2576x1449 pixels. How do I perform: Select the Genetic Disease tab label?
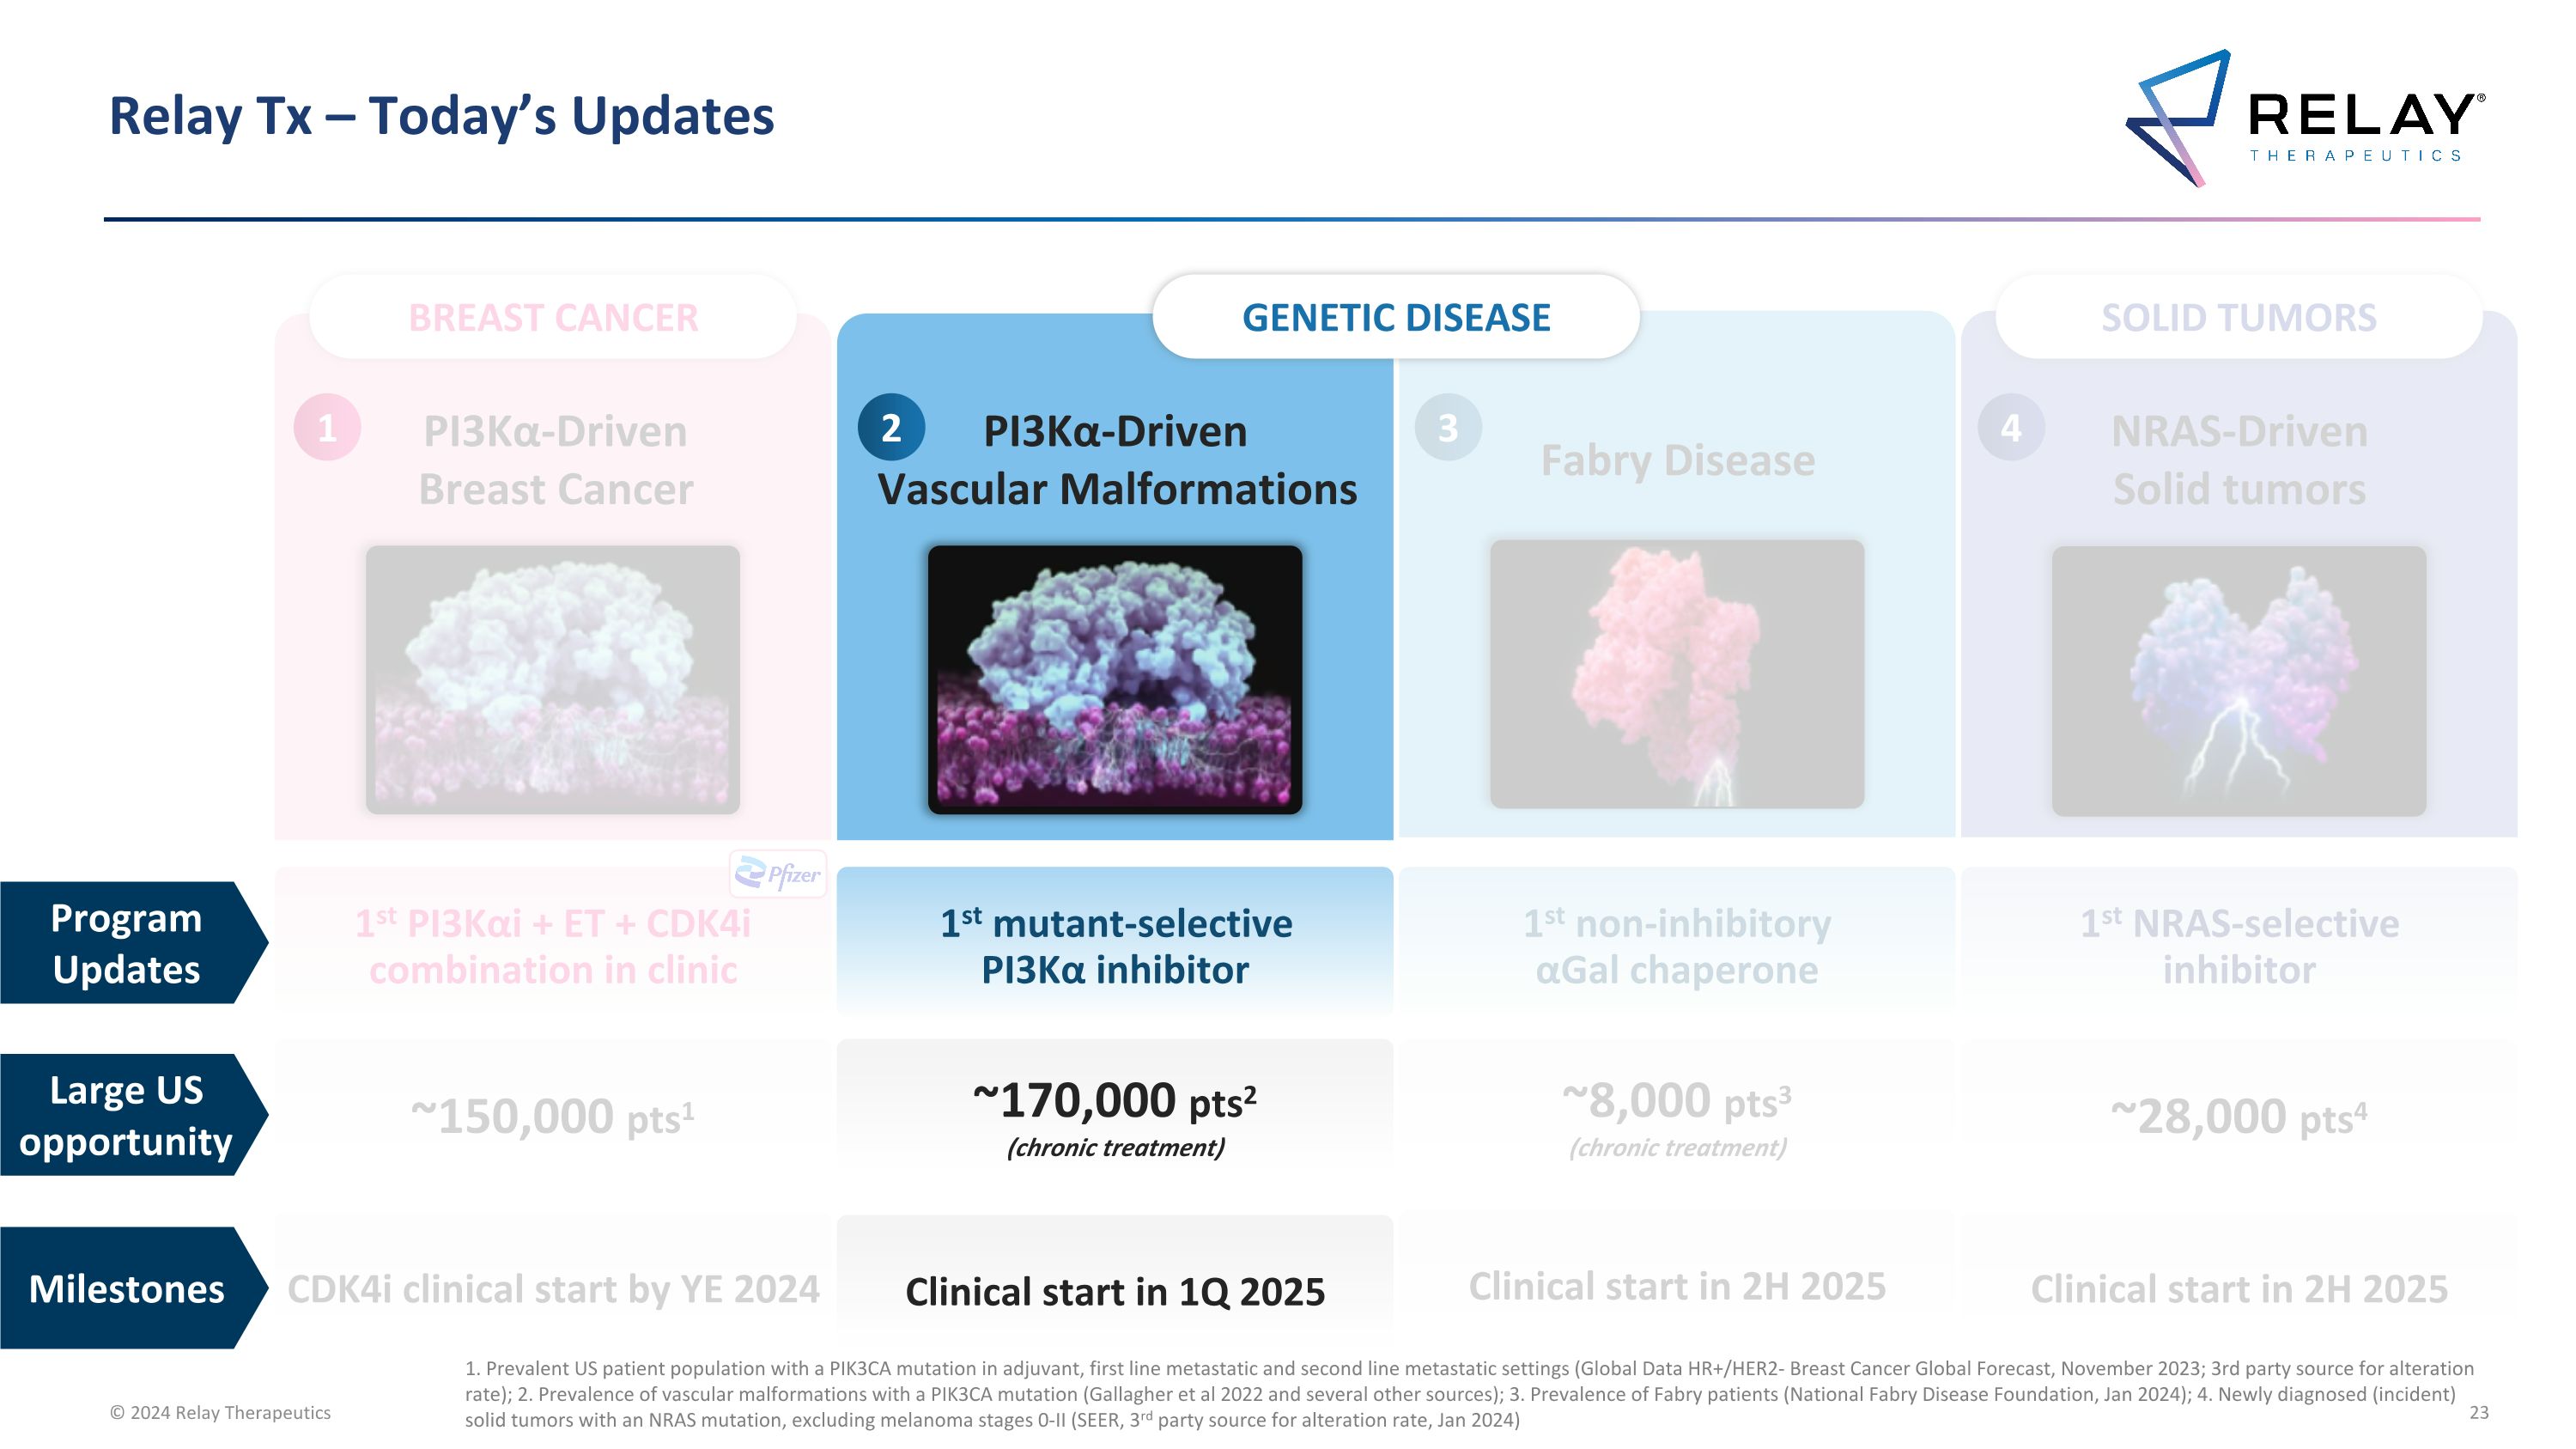[x=1395, y=318]
